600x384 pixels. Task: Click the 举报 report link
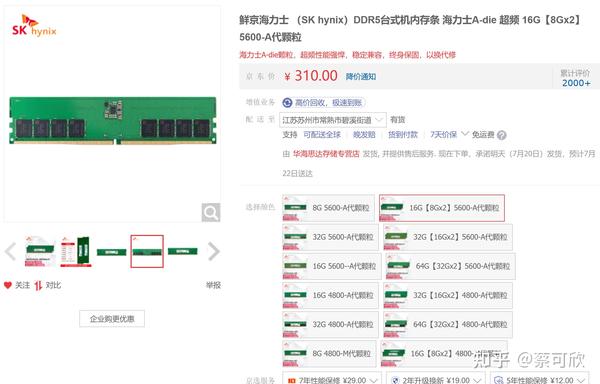click(x=213, y=285)
